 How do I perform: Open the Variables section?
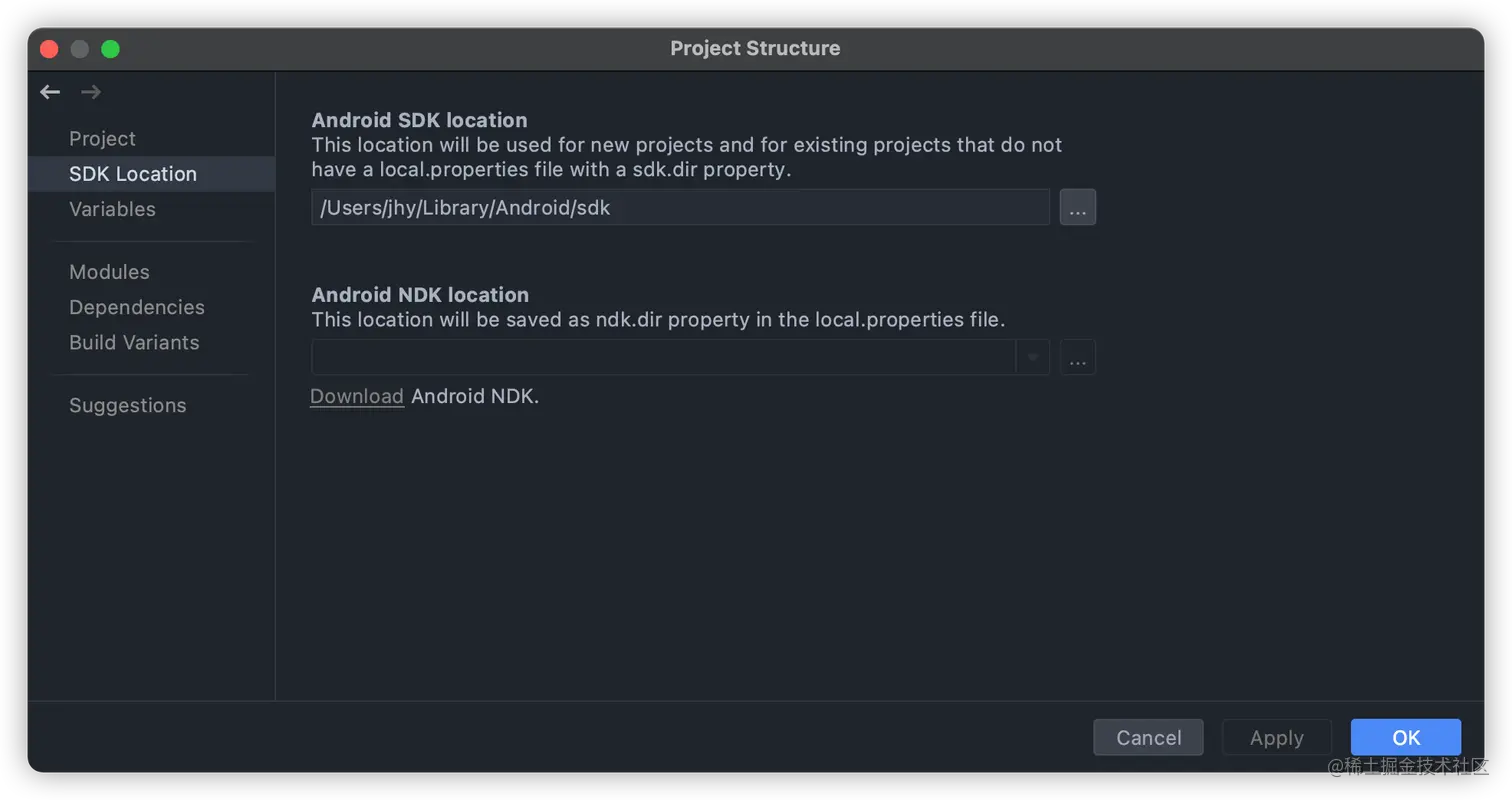click(x=112, y=209)
